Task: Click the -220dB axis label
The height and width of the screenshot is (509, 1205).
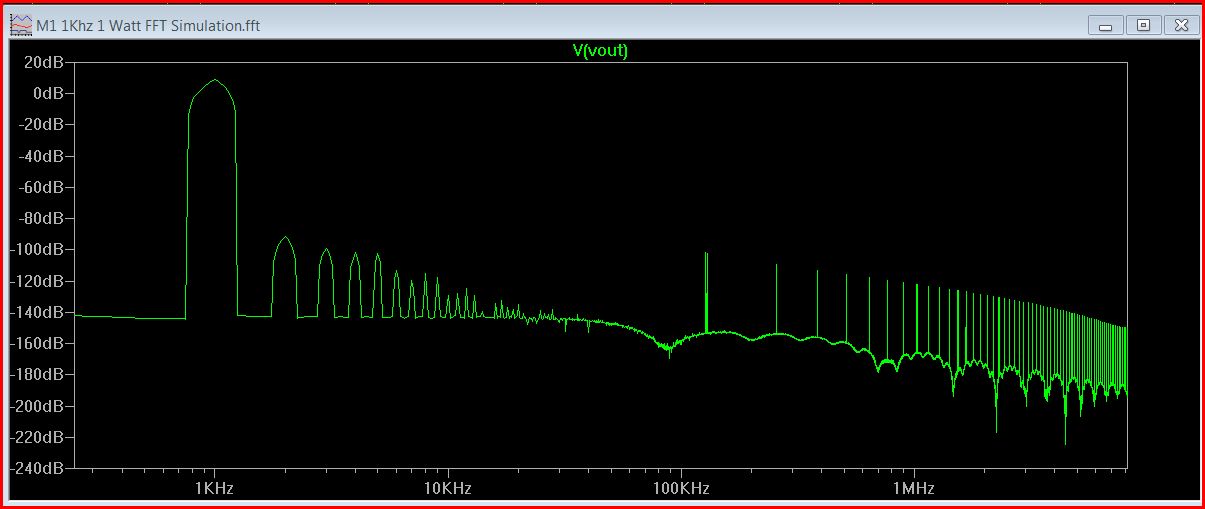Action: click(x=37, y=437)
